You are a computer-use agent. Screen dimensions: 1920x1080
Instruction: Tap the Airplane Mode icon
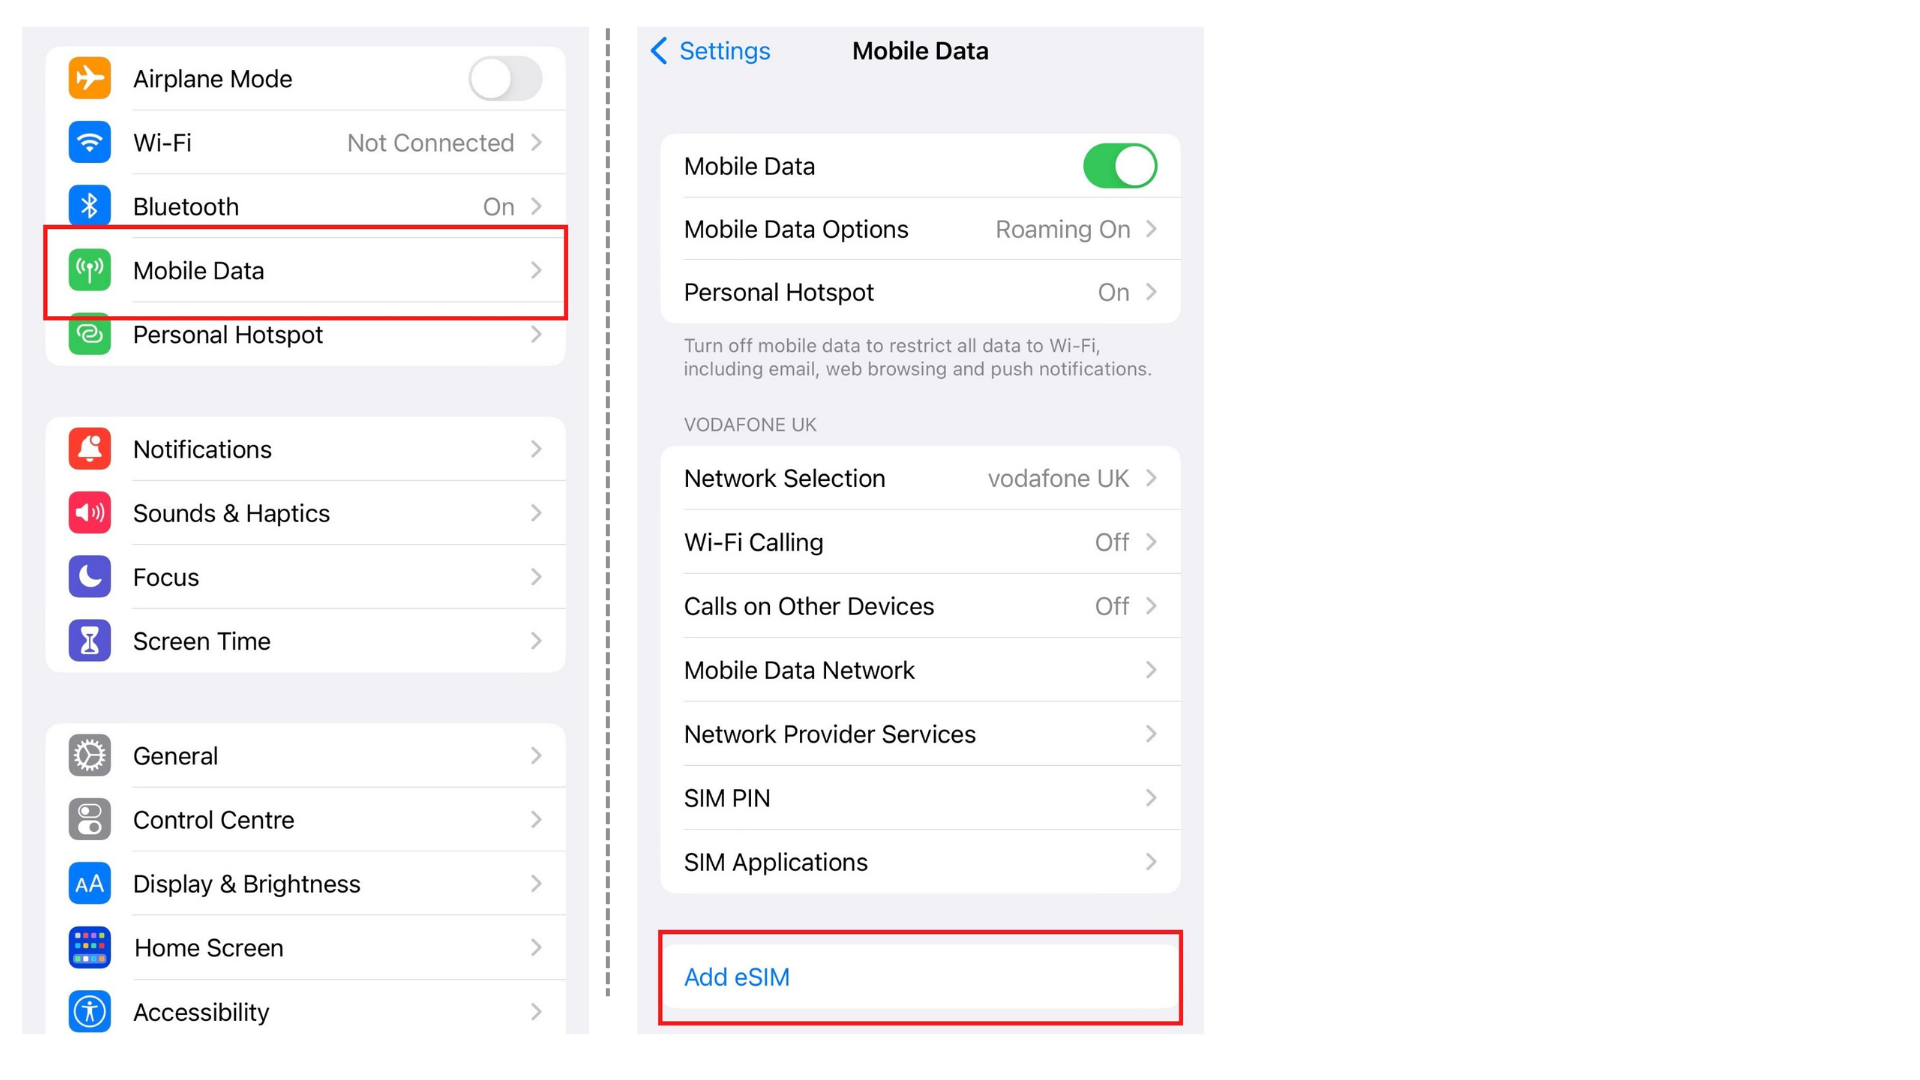coord(90,79)
